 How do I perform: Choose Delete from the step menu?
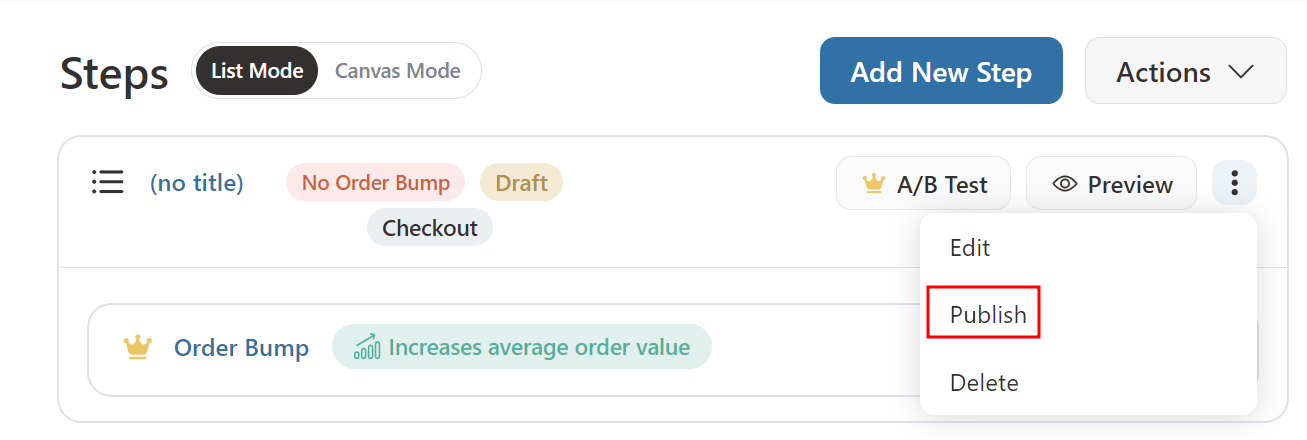(984, 382)
